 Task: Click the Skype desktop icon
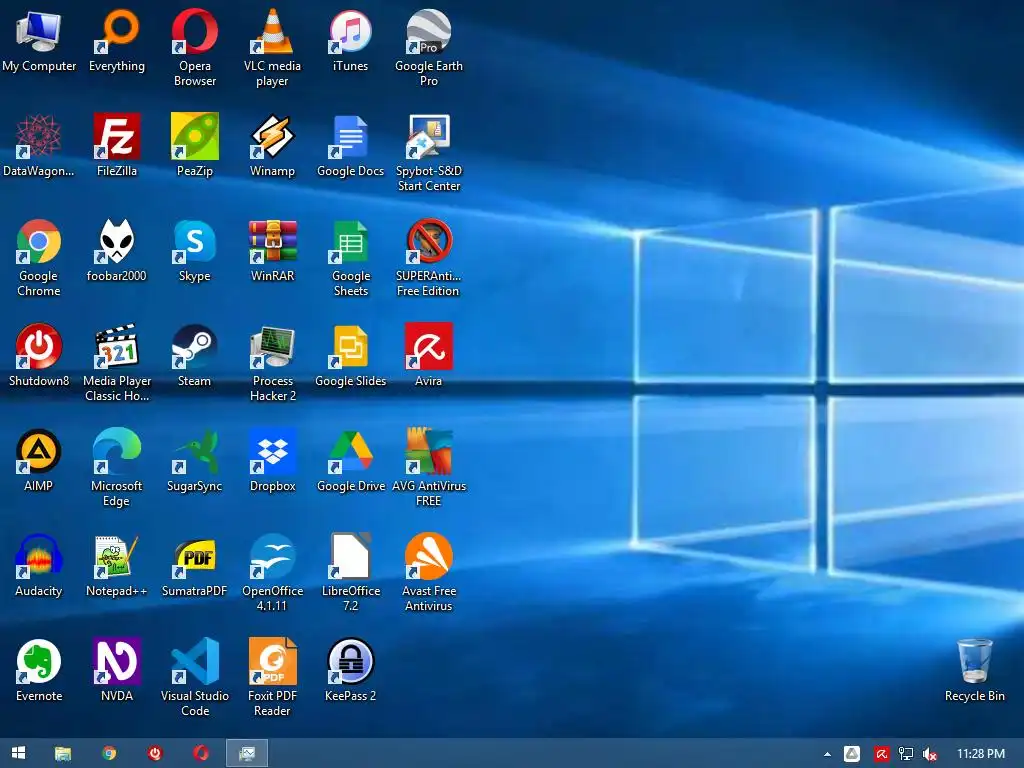pyautogui.click(x=195, y=250)
